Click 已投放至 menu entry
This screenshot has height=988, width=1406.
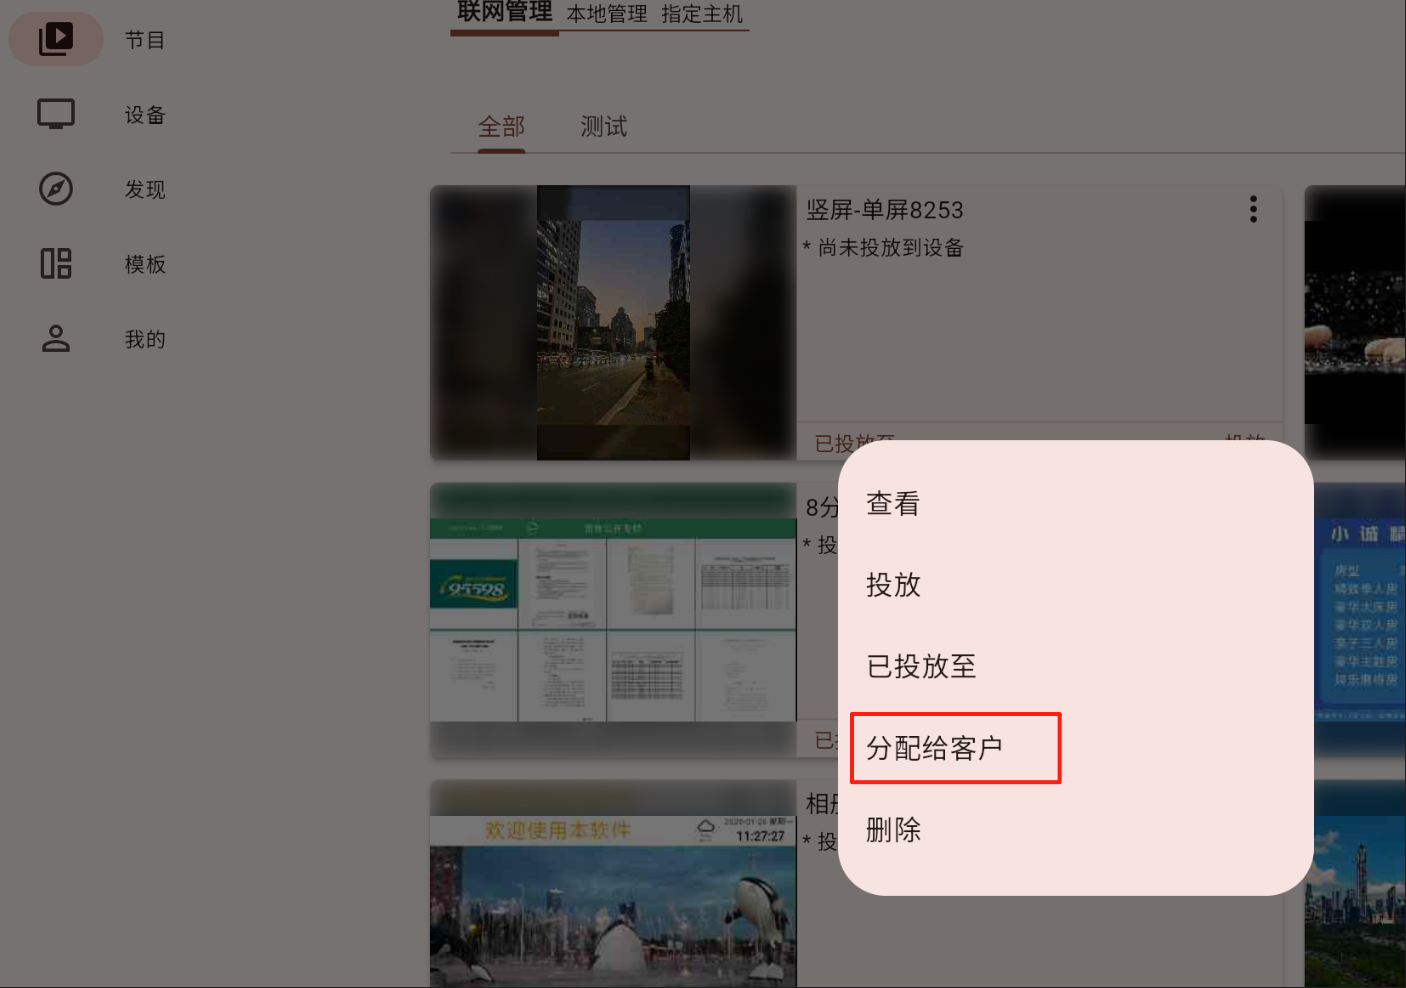[x=921, y=666]
